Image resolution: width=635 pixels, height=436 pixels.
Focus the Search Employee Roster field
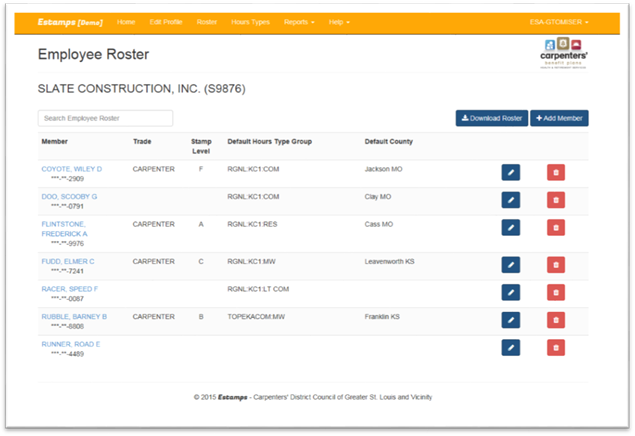point(105,118)
